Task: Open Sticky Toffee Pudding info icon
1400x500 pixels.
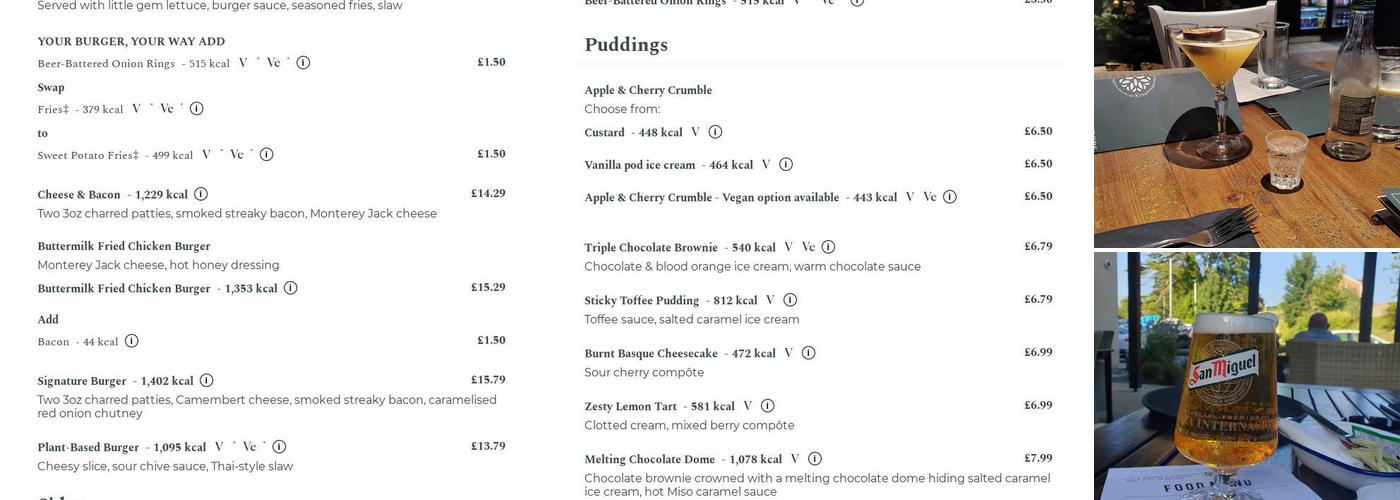Action: pyautogui.click(x=790, y=300)
